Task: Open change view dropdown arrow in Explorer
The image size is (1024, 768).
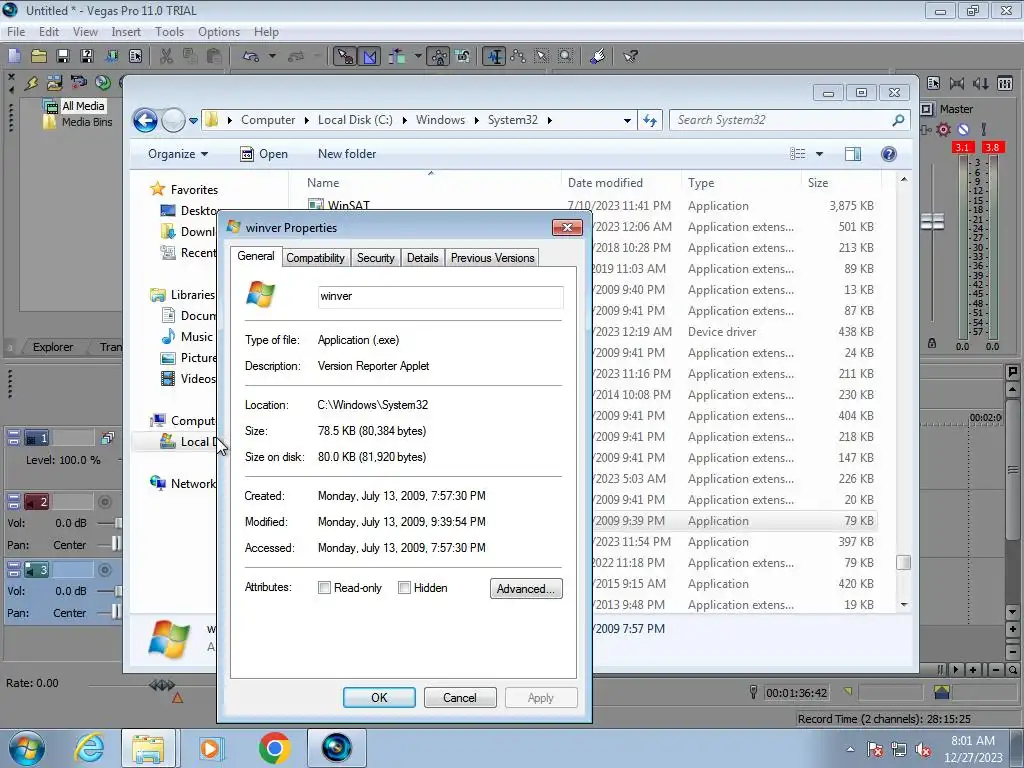Action: (819, 154)
